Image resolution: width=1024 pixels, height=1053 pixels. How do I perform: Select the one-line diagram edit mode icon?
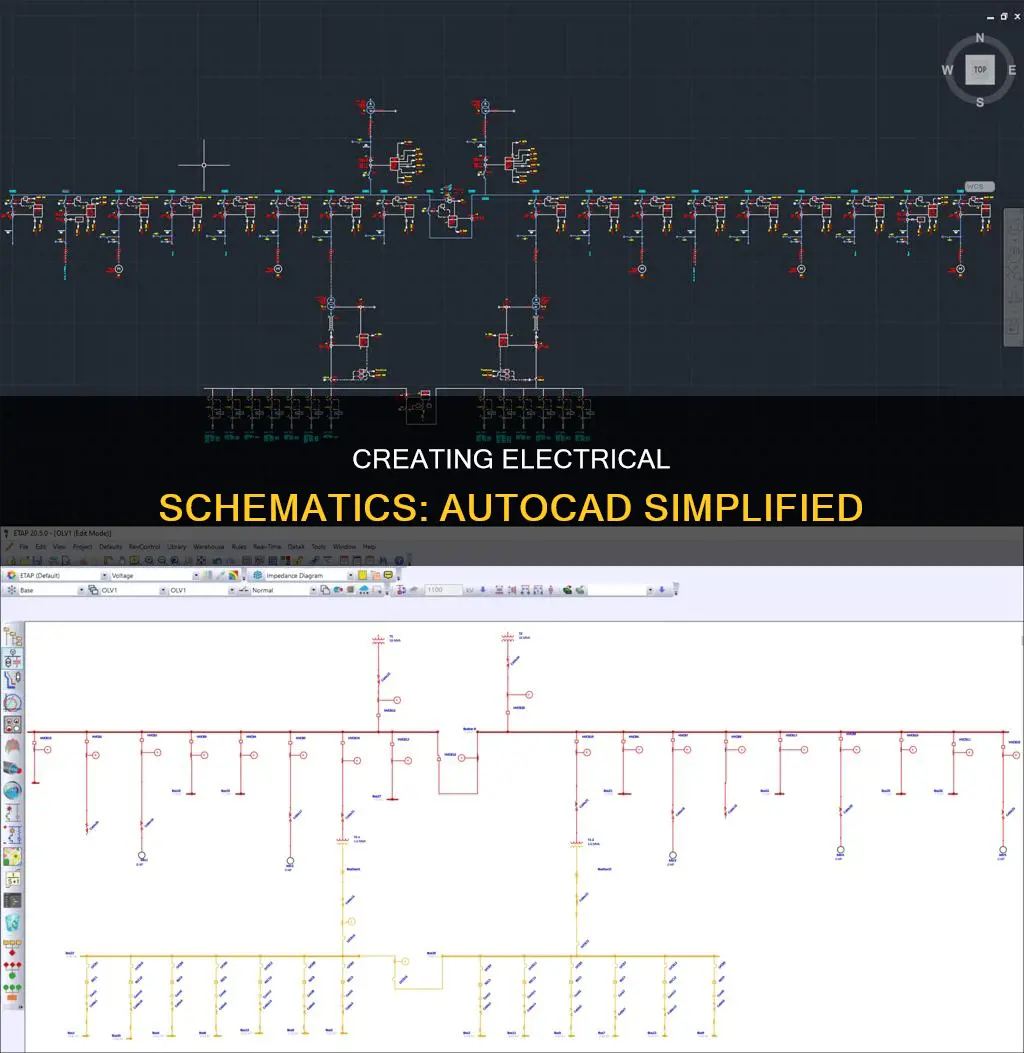click(12, 658)
